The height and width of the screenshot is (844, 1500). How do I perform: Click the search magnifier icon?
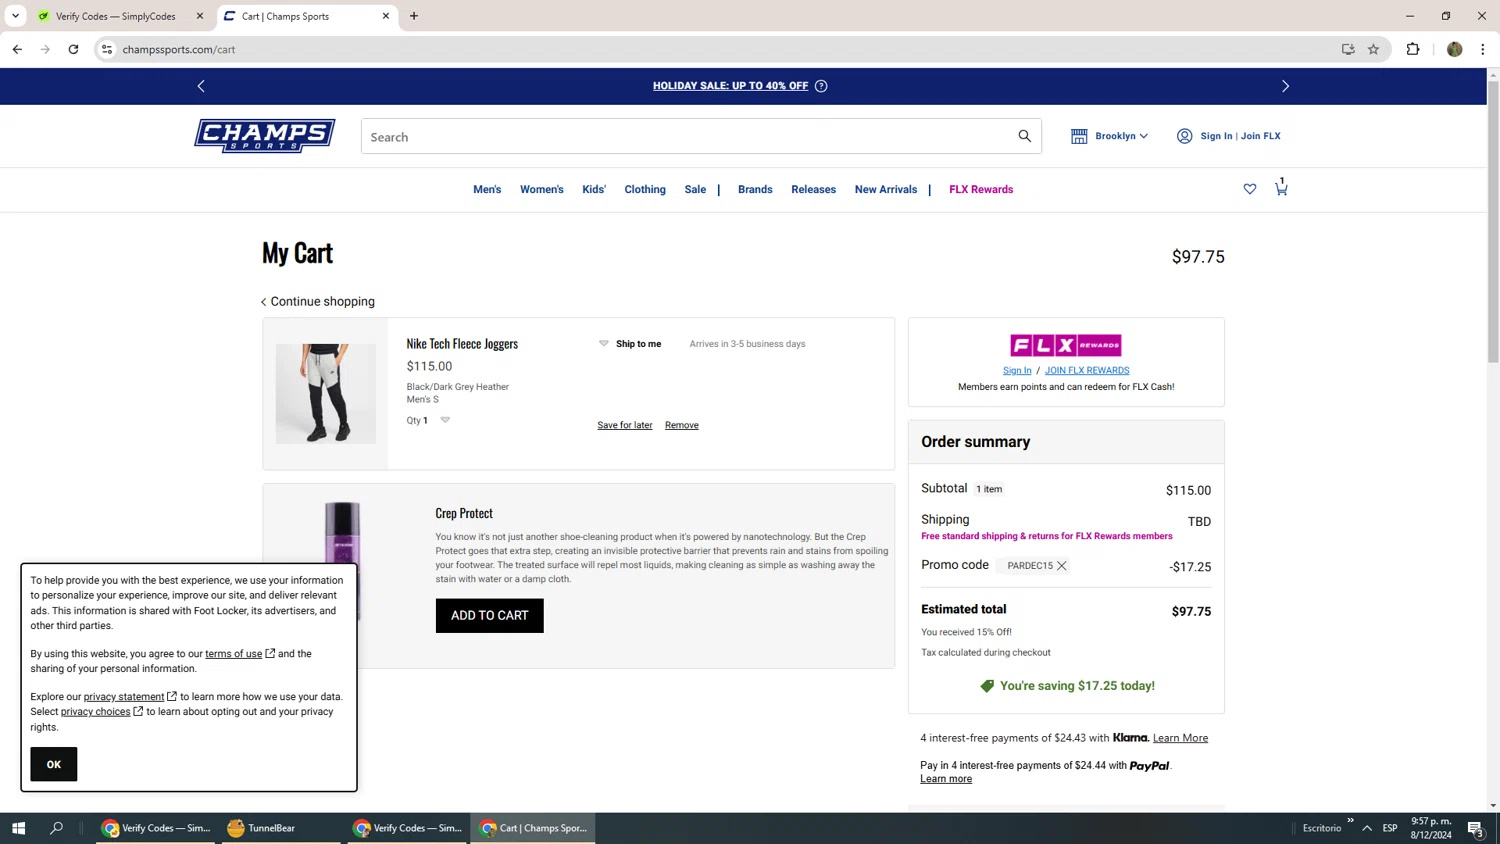[1024, 136]
